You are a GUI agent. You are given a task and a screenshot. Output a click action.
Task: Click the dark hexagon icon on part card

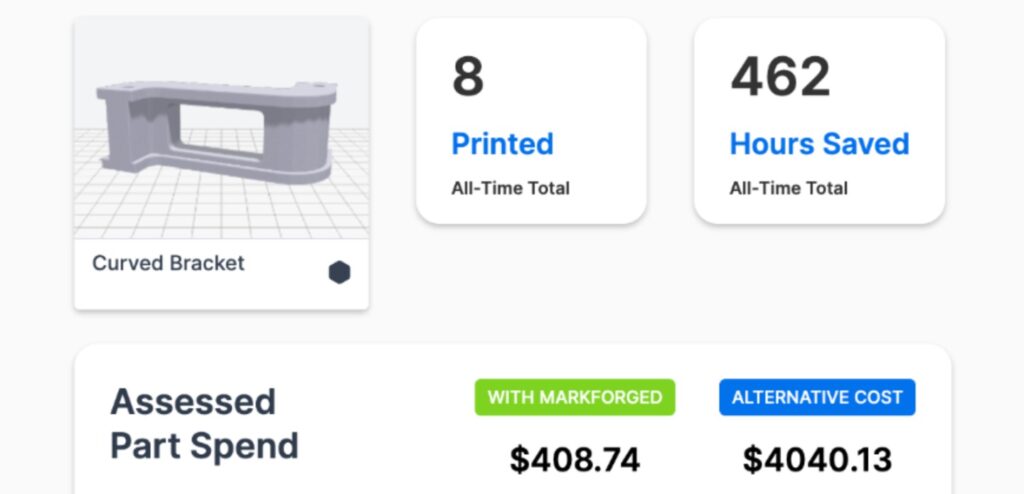(340, 273)
